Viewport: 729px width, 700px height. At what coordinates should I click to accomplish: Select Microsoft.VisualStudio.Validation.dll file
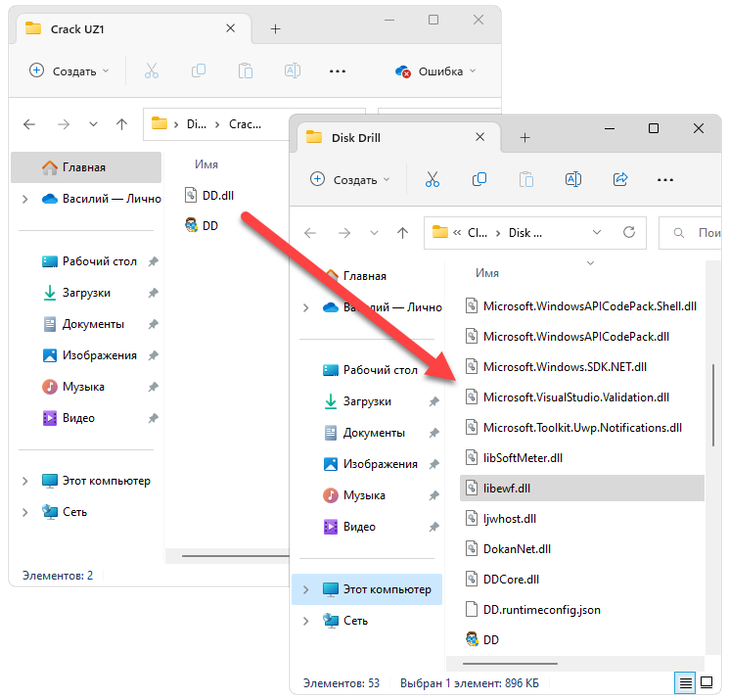[x=567, y=397]
